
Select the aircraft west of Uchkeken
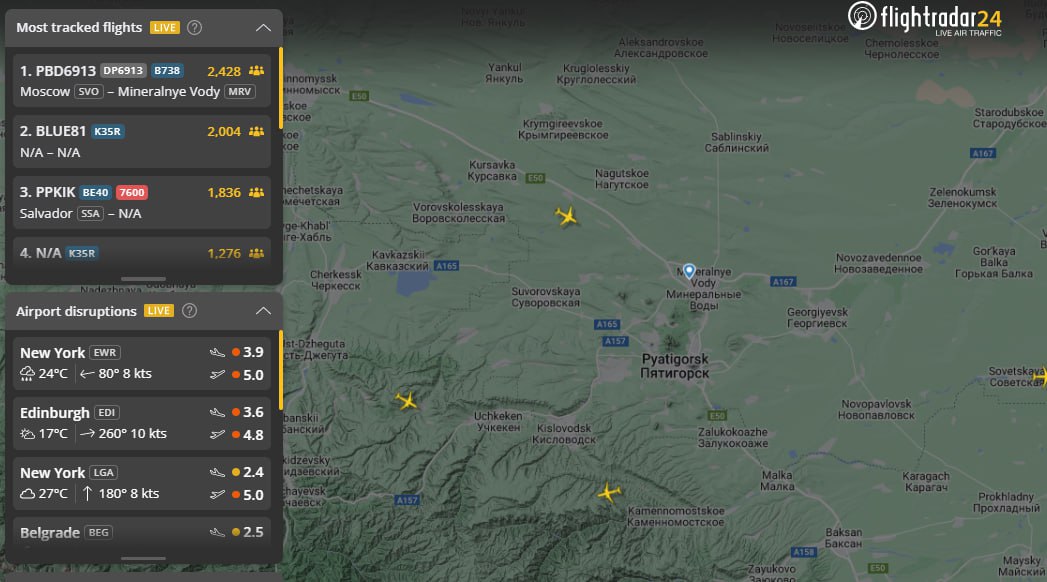407,401
